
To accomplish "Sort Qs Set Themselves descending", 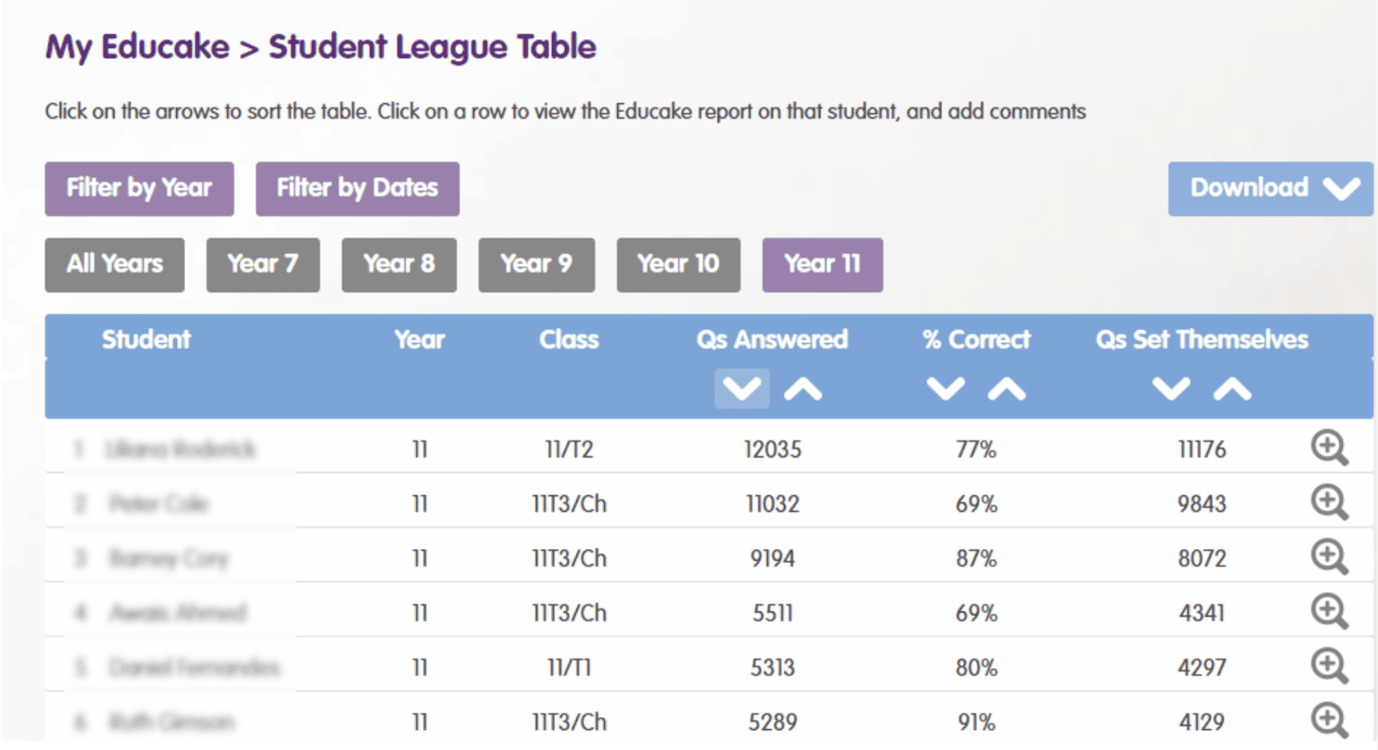I will [x=1171, y=389].
